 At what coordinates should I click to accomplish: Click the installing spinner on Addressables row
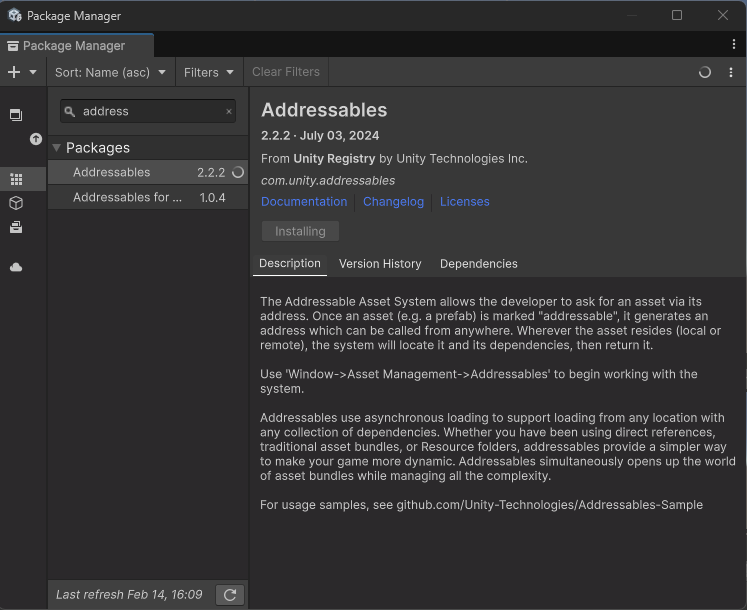(238, 173)
